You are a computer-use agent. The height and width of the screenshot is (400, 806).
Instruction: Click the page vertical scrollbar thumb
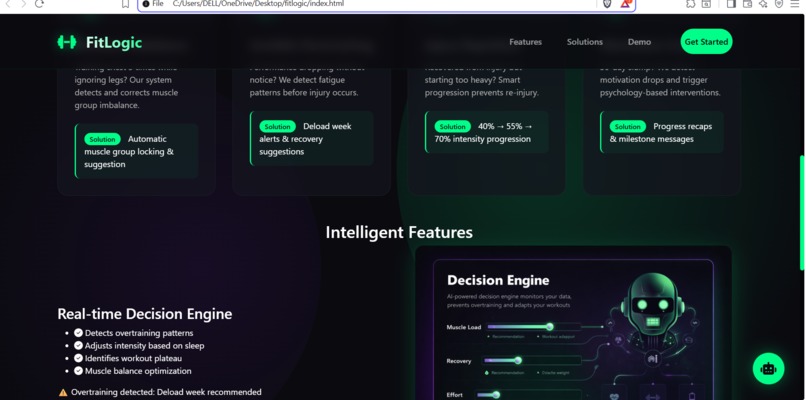pyautogui.click(x=801, y=212)
